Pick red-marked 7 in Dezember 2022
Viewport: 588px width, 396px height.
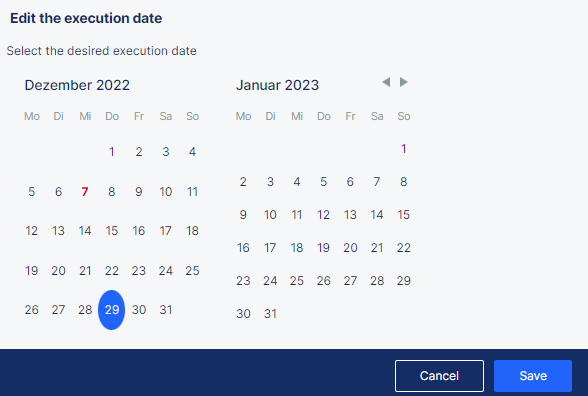click(85, 192)
